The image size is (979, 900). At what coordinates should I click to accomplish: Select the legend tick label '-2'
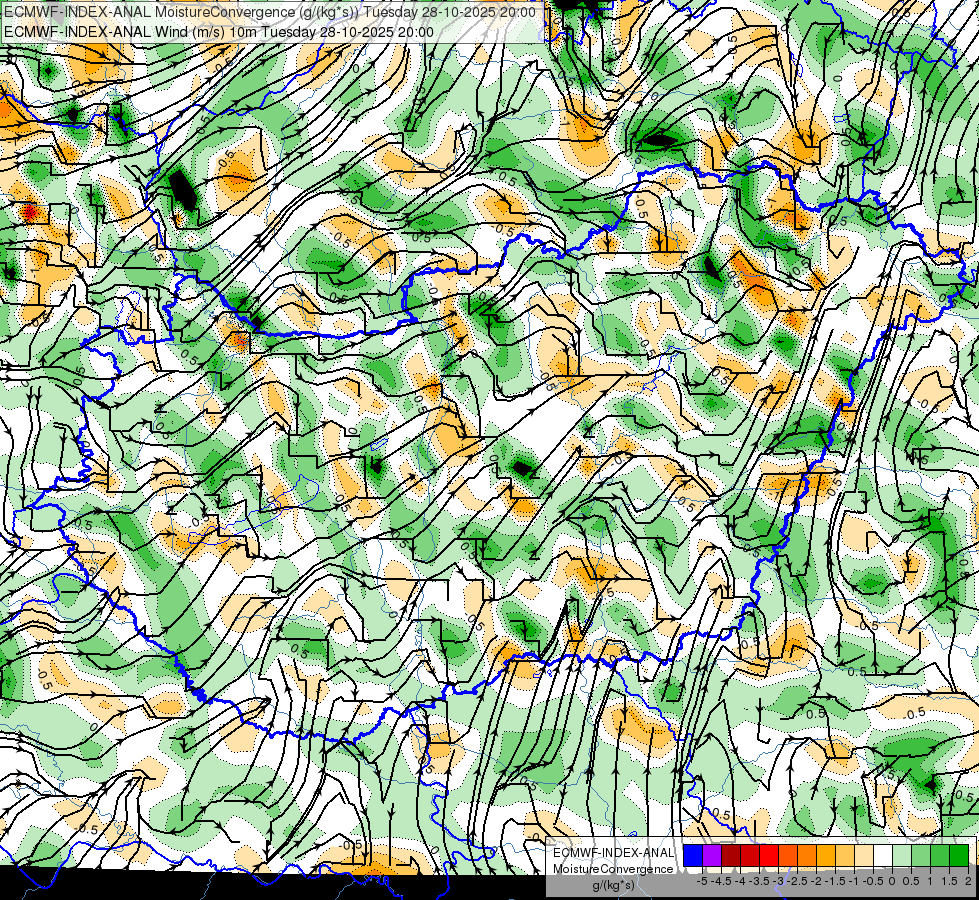click(816, 882)
